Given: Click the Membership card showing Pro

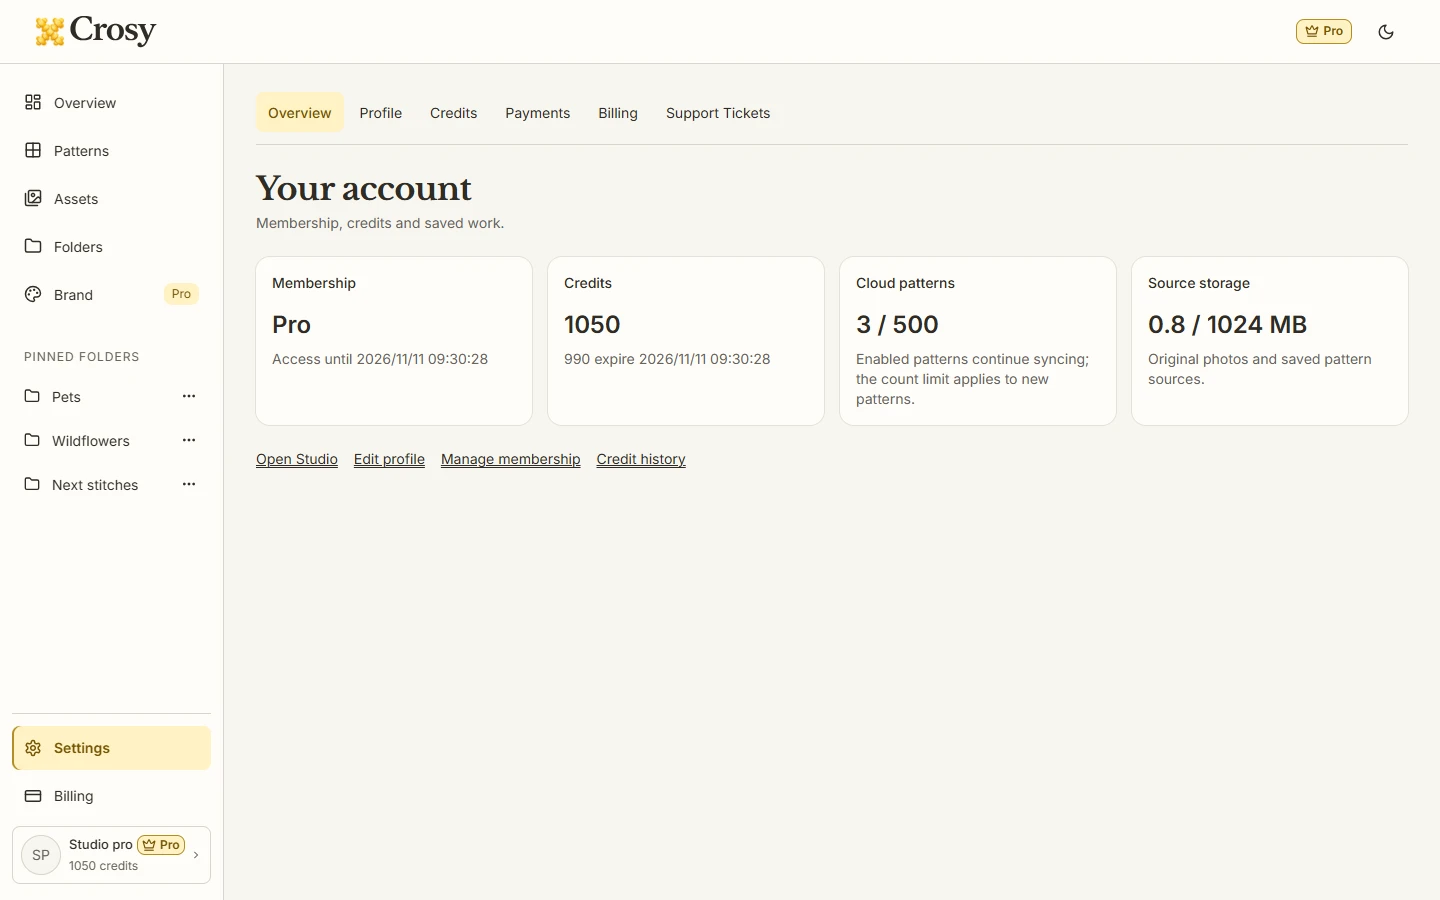Looking at the screenshot, I should click(x=394, y=341).
